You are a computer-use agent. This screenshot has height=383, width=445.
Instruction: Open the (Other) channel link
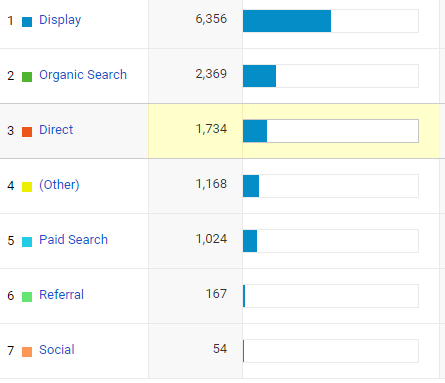pos(59,185)
